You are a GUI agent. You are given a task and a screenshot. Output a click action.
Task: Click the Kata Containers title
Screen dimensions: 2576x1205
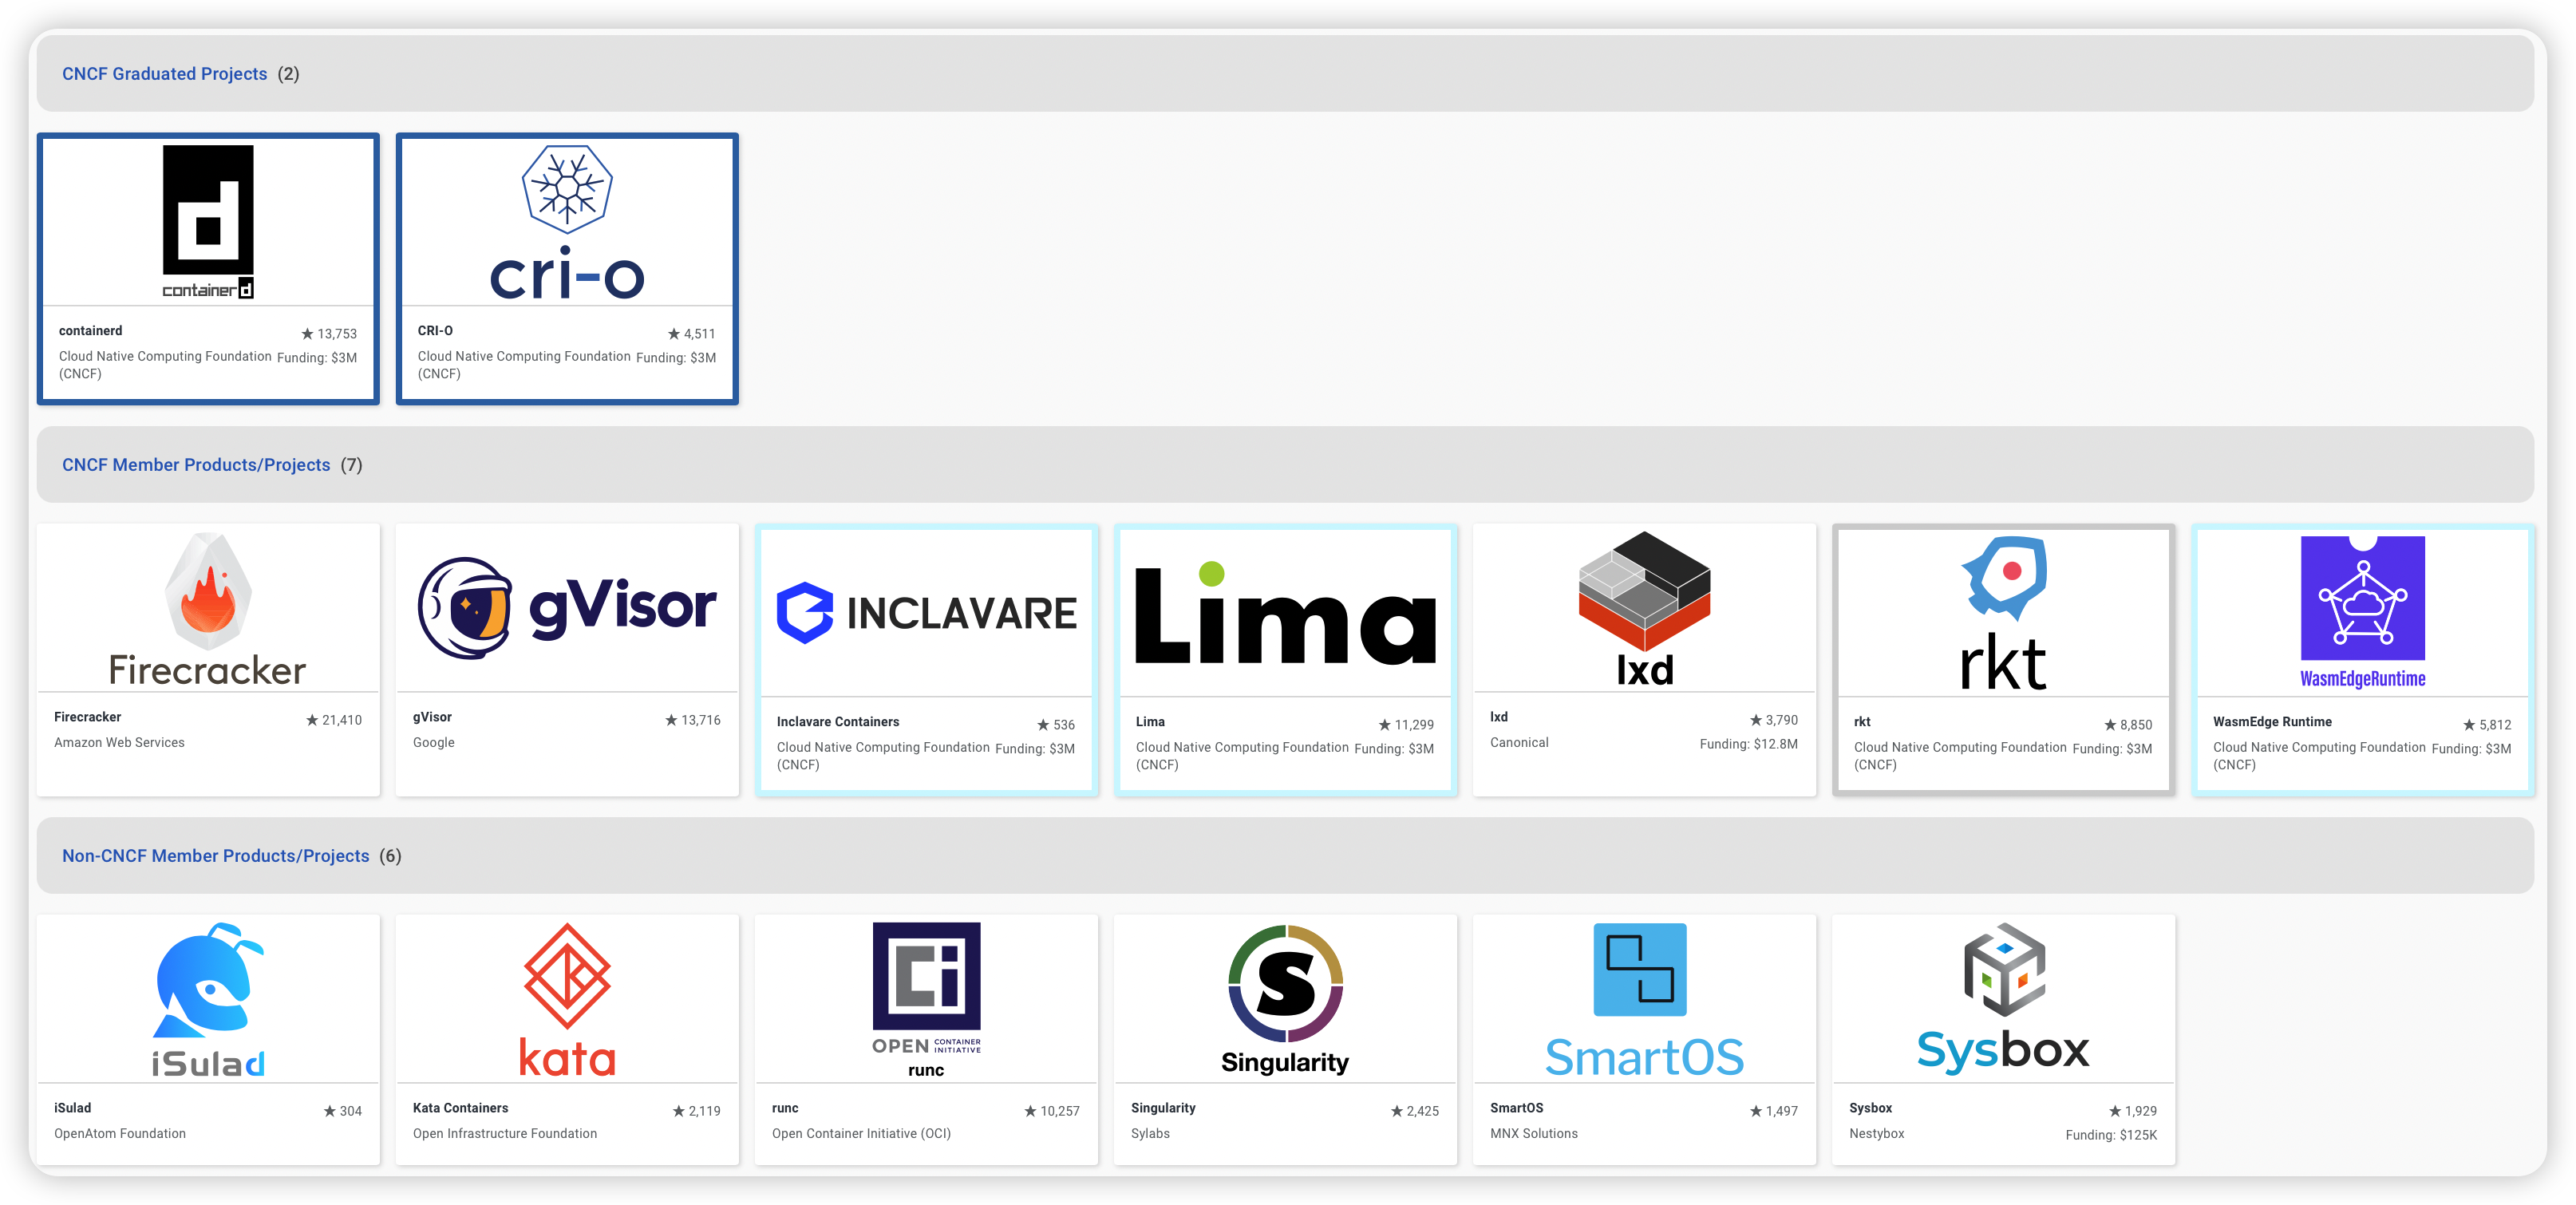(x=461, y=1108)
